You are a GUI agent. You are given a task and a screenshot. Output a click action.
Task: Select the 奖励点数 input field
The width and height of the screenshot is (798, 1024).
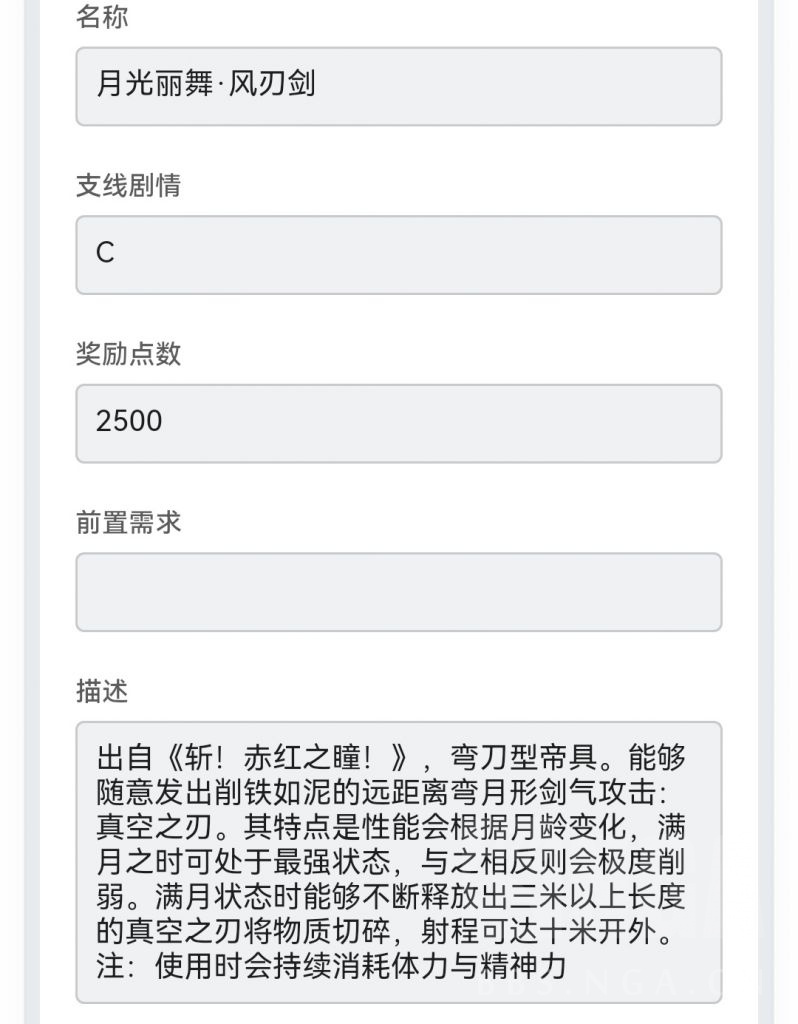point(398,423)
